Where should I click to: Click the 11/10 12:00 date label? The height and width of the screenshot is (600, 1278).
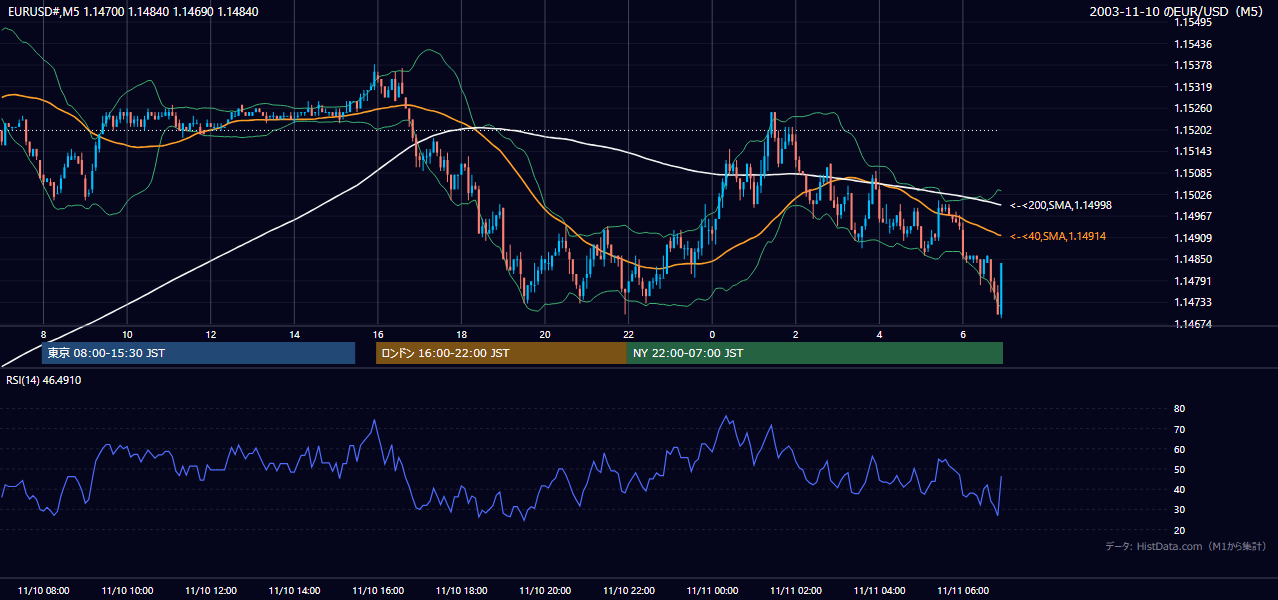(x=211, y=591)
